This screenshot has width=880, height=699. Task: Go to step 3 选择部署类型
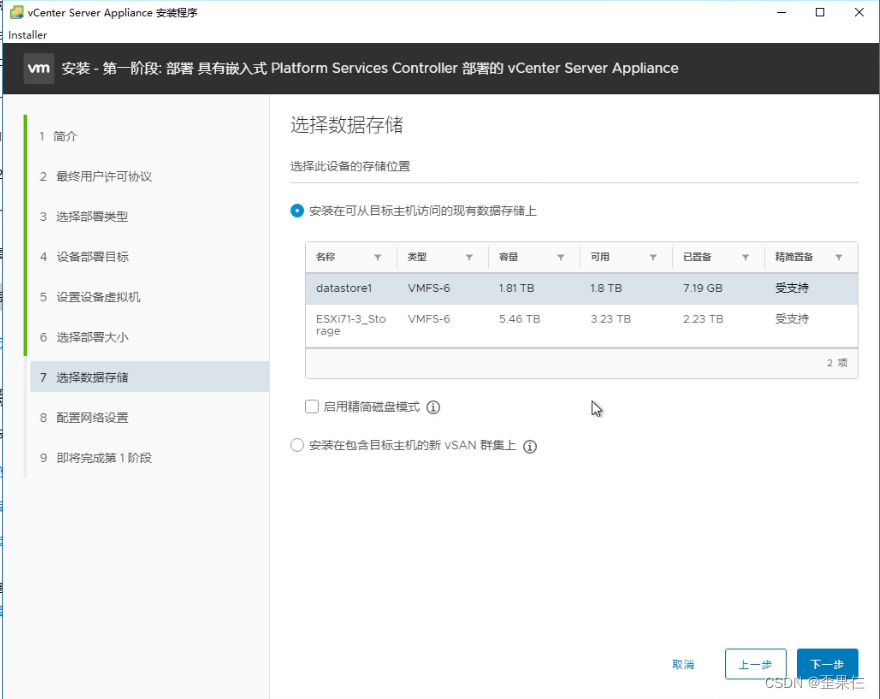point(84,217)
